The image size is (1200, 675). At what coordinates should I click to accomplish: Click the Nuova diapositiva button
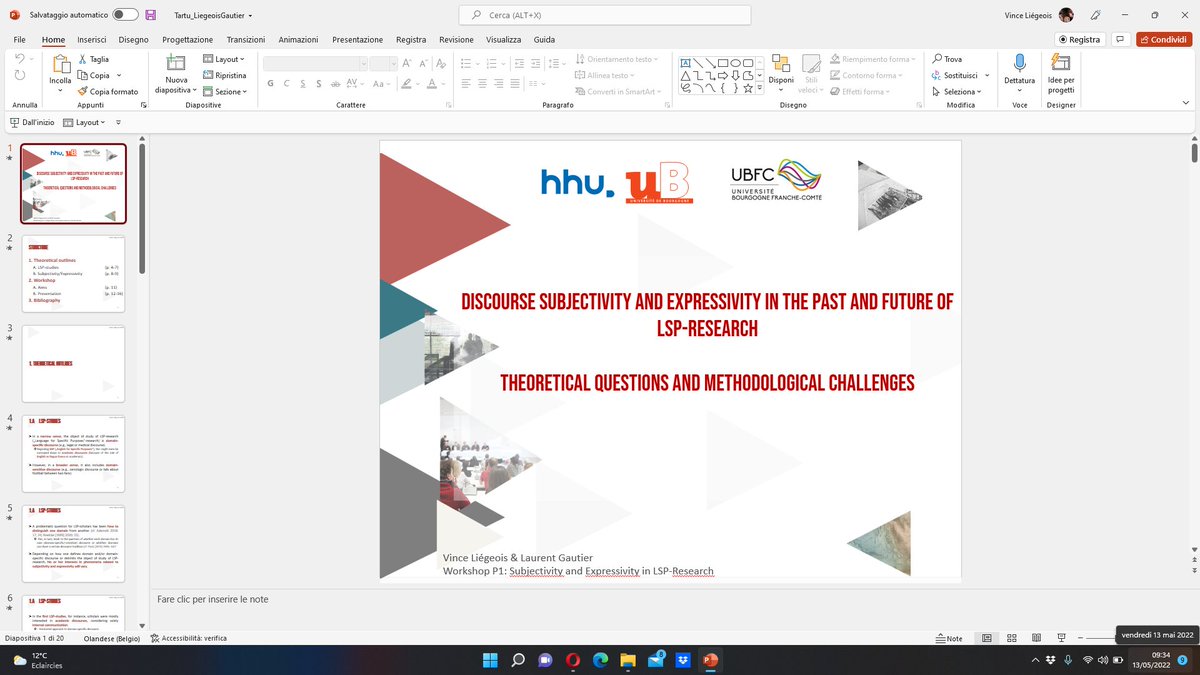(176, 73)
